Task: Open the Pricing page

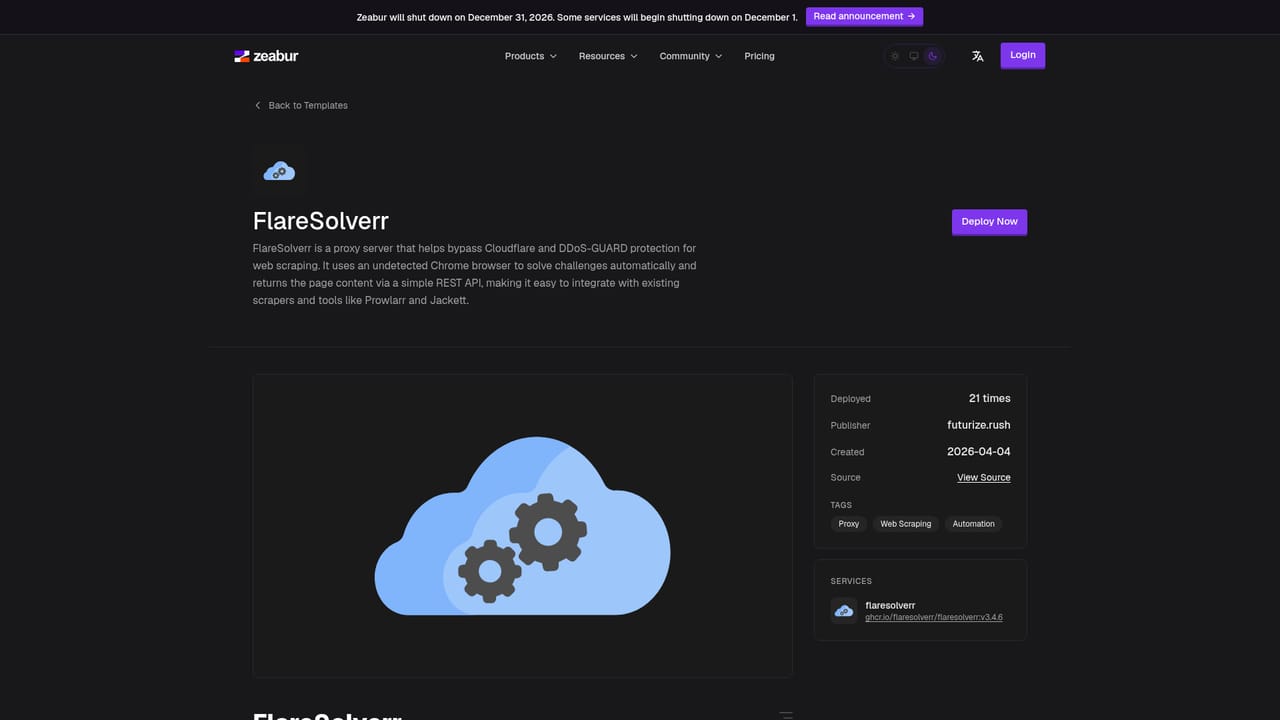Action: [x=760, y=56]
